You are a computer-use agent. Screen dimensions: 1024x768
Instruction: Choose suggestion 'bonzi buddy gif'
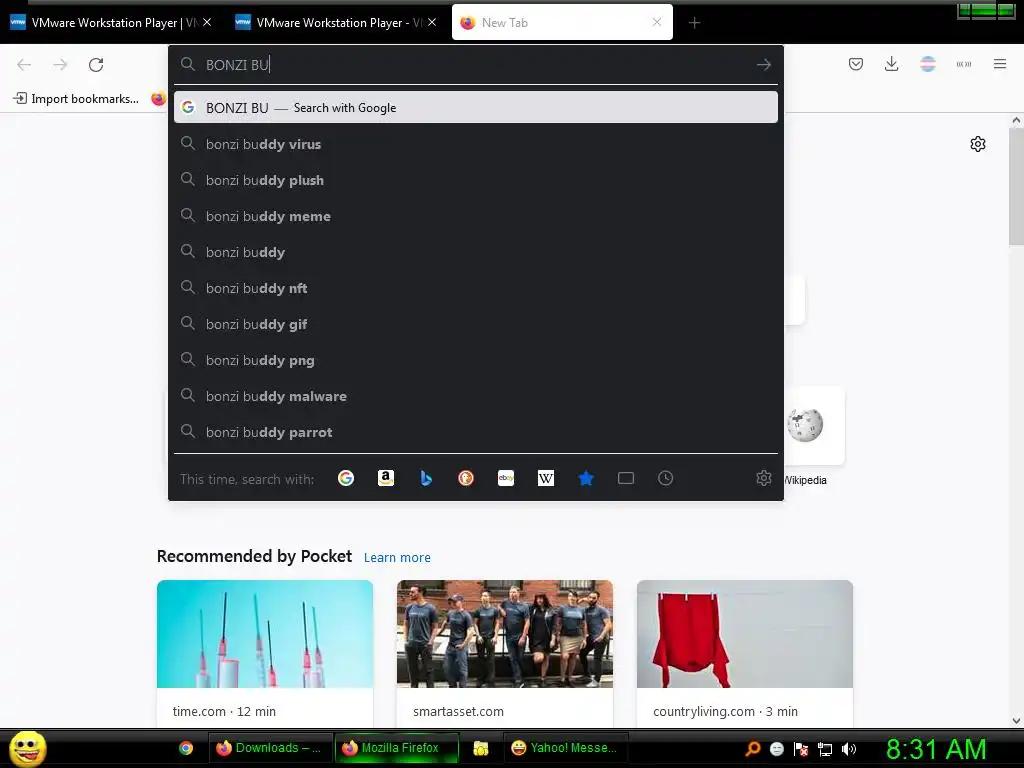[x=475, y=324]
